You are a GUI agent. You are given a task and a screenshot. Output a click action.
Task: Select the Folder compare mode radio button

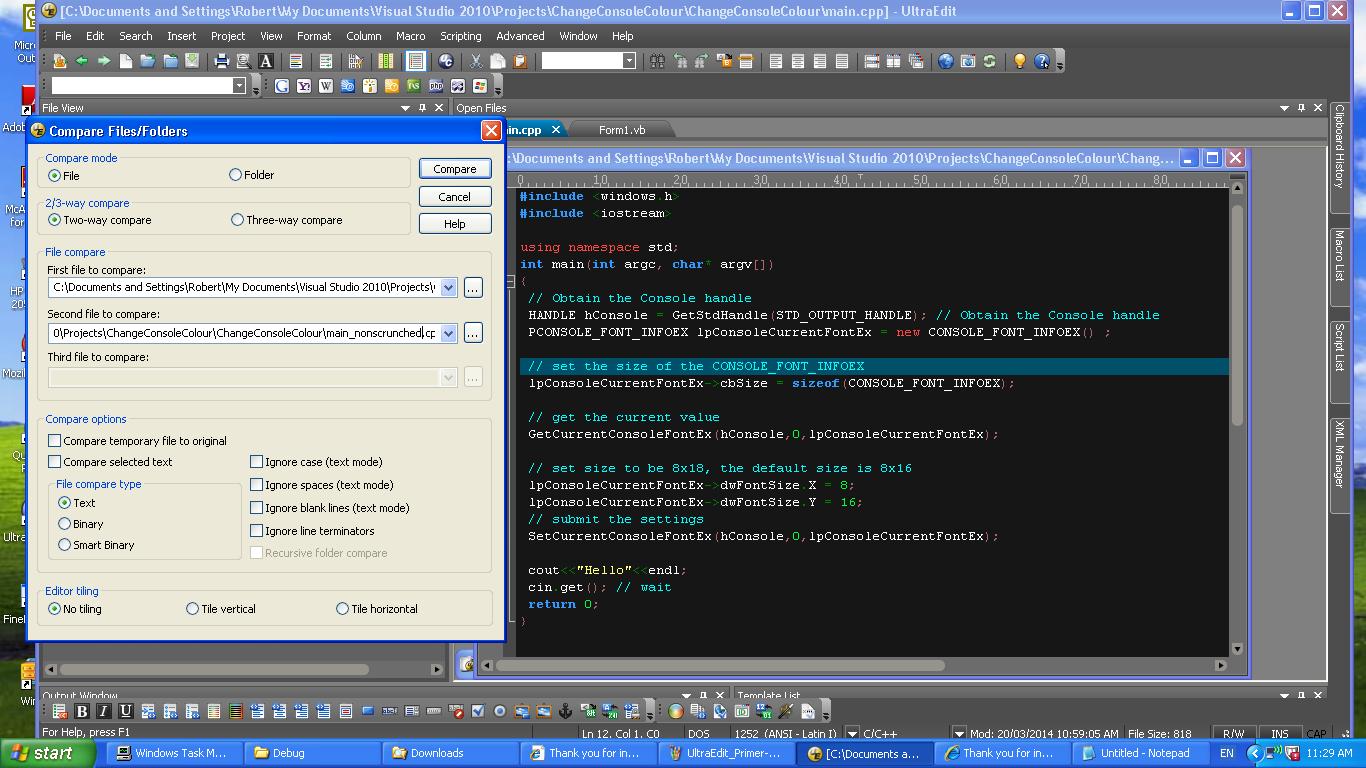(236, 175)
